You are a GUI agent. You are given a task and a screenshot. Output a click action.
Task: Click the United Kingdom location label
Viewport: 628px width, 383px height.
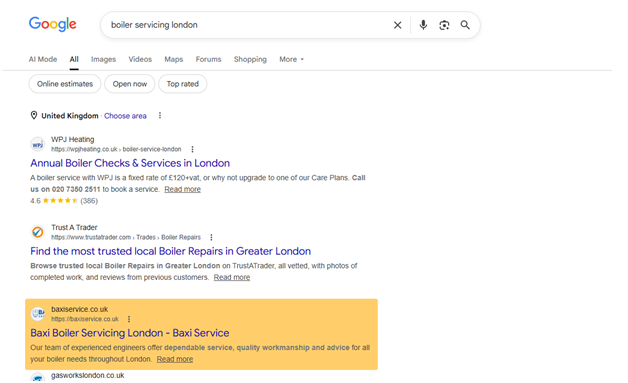click(x=70, y=116)
